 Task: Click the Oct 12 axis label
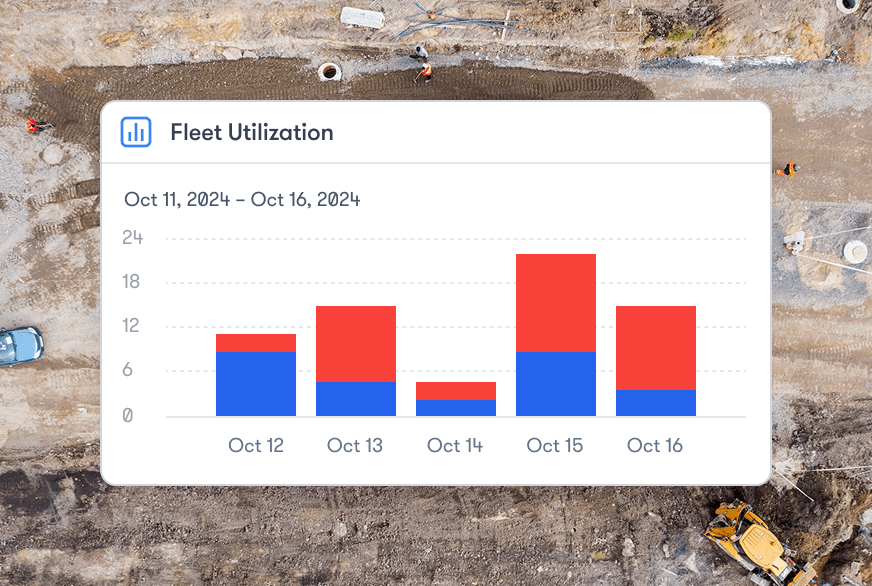pos(256,445)
